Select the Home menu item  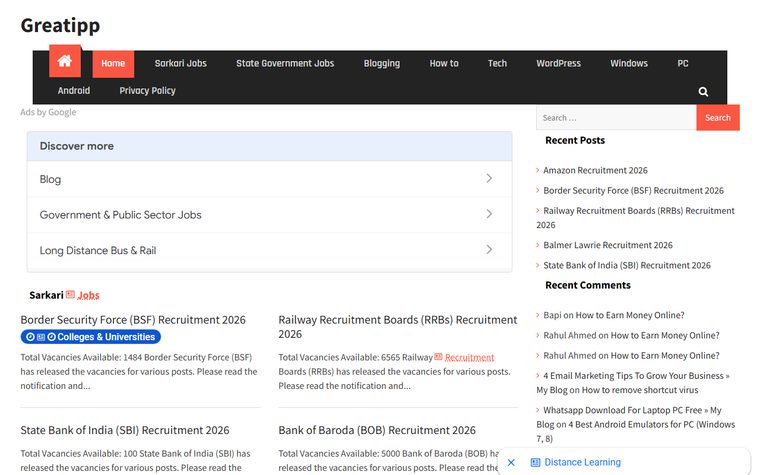click(x=113, y=63)
